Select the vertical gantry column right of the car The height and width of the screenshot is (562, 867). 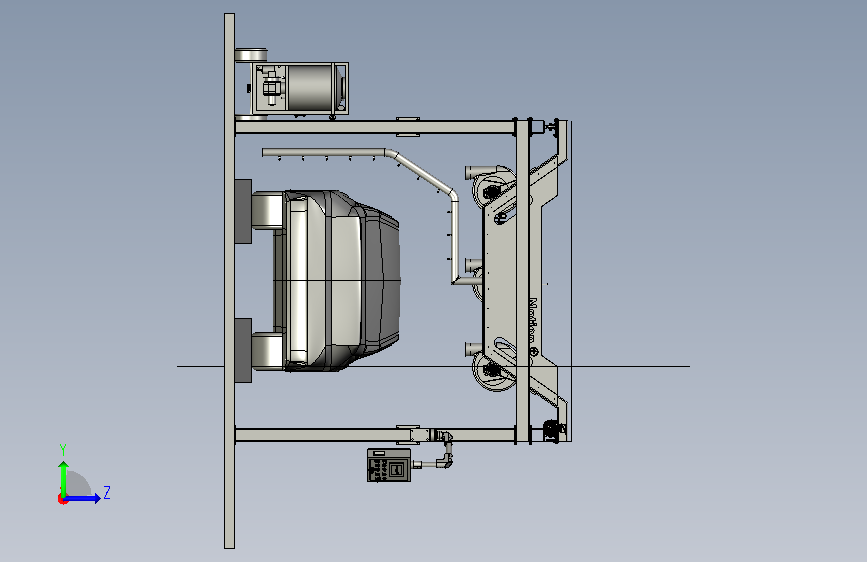click(x=523, y=281)
